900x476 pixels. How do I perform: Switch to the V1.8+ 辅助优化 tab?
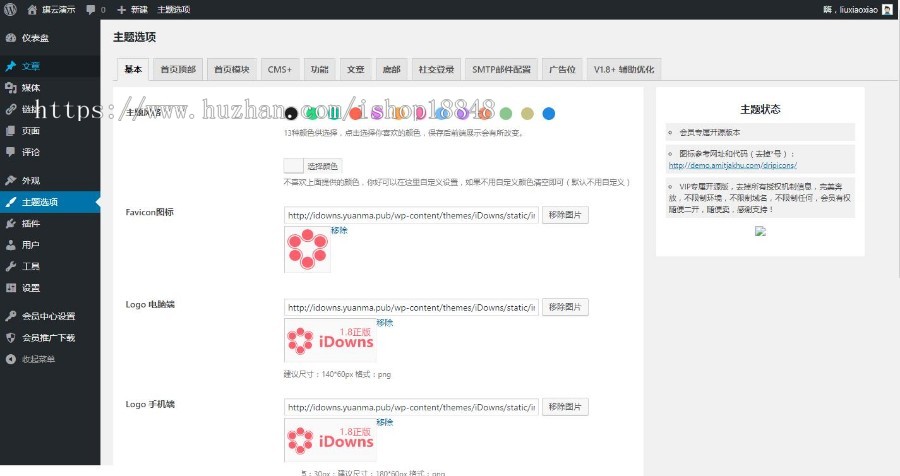pyautogui.click(x=624, y=69)
